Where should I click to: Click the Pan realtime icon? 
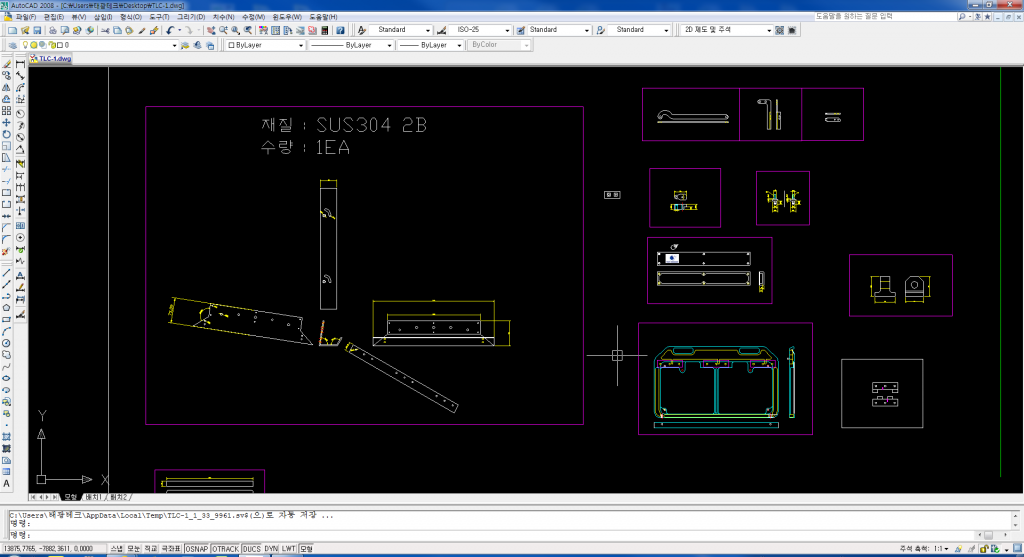point(211,30)
